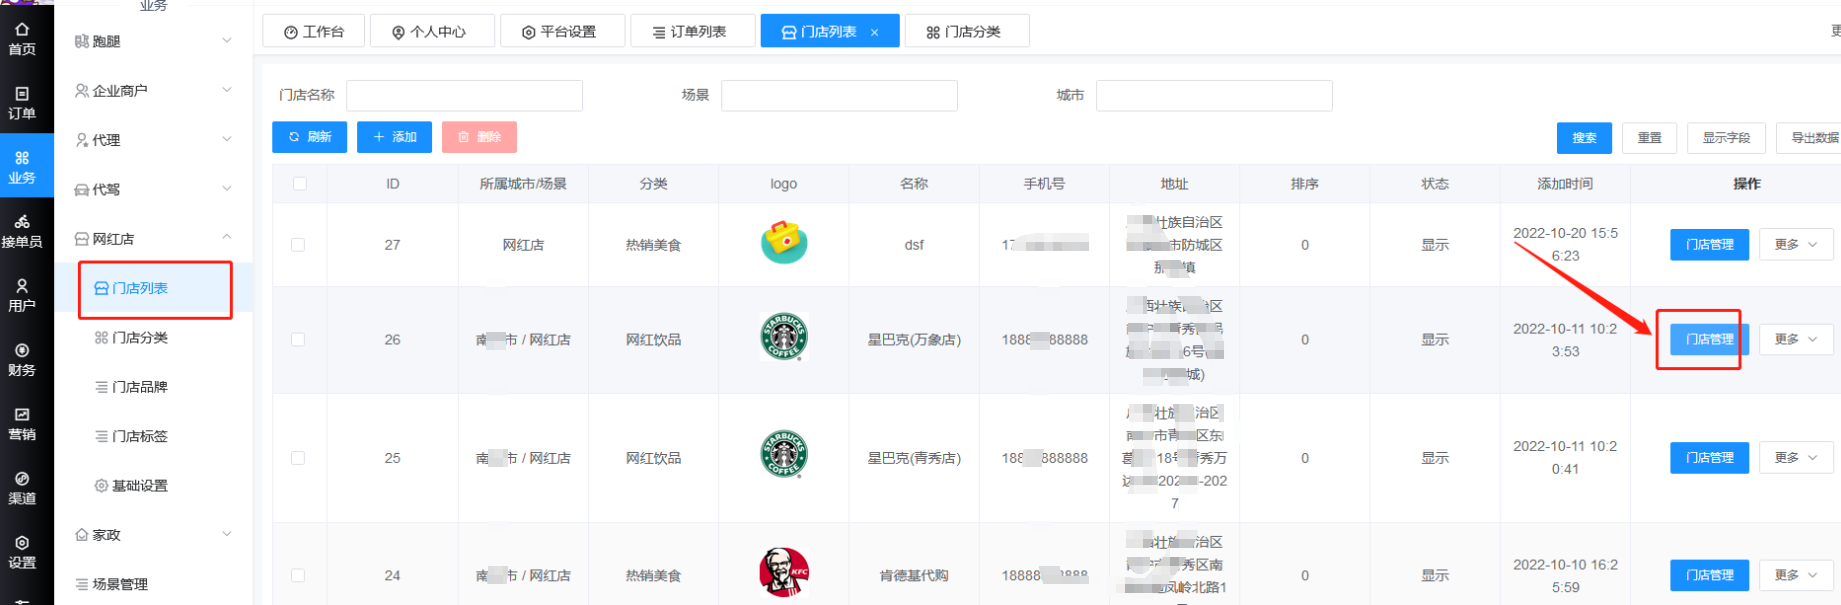Screen dimensions: 1841x605
Task: Open the 设置 settings sidebar icon
Action: (22, 551)
